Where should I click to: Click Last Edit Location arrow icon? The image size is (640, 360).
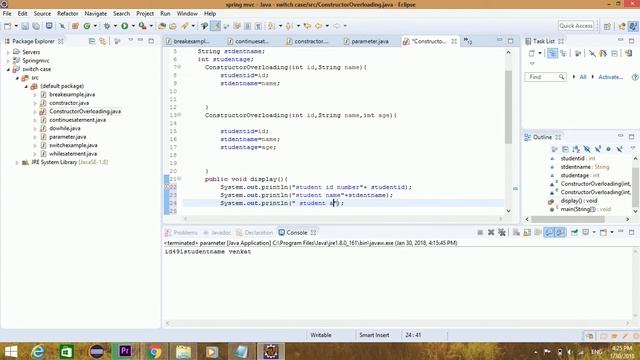(x=307, y=26)
